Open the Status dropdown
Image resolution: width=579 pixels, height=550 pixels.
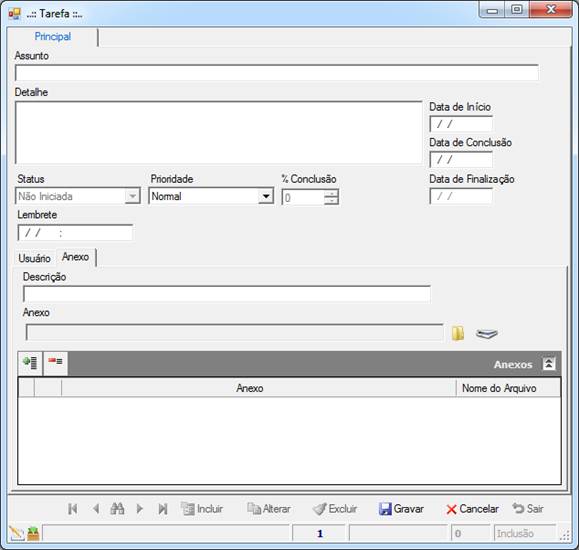pos(132,196)
